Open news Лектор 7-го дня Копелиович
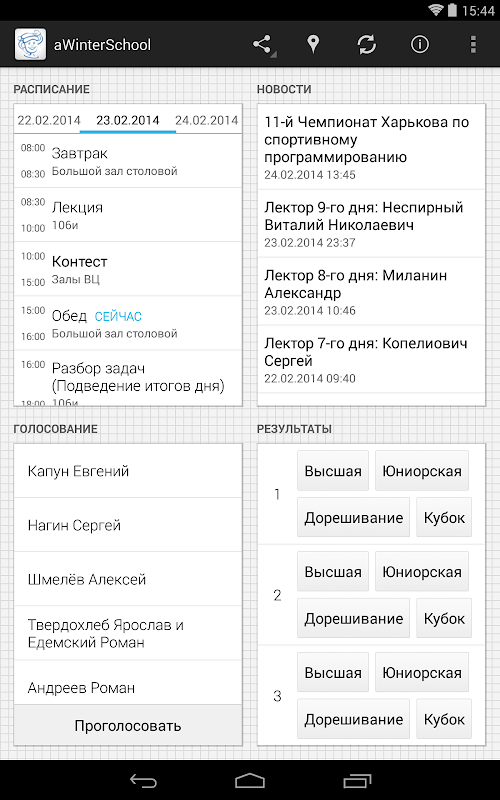 click(371, 360)
